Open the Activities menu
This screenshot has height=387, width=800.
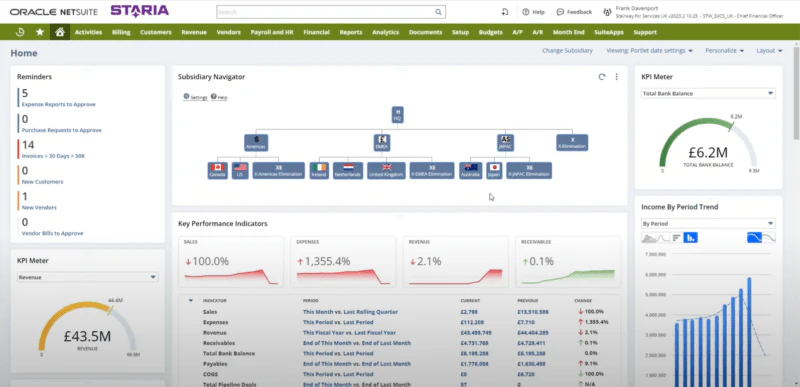pyautogui.click(x=88, y=32)
